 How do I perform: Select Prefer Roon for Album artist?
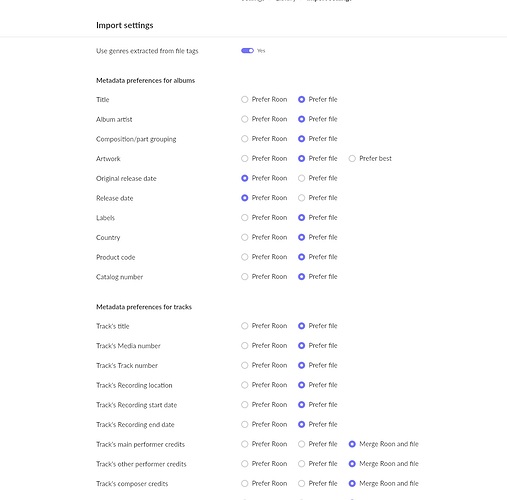point(245,119)
